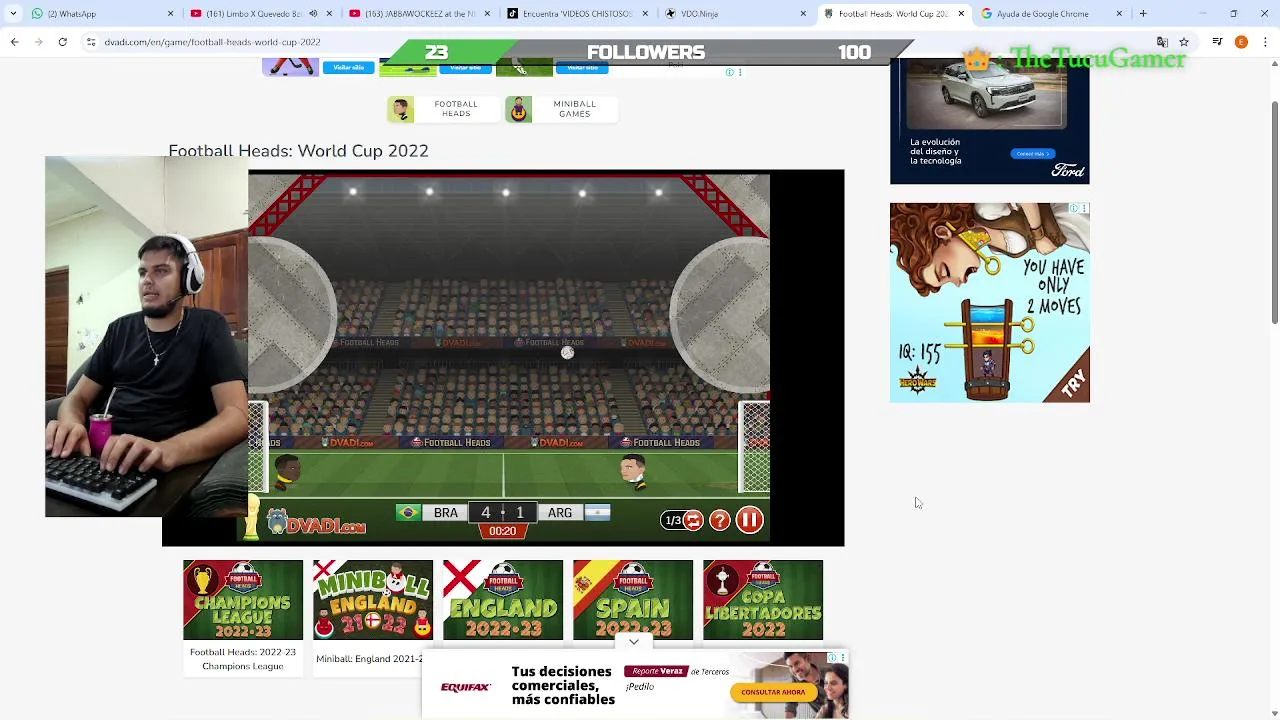Open Miniball England 21-22 game thumbnail
The image size is (1280, 720).
[x=373, y=600]
